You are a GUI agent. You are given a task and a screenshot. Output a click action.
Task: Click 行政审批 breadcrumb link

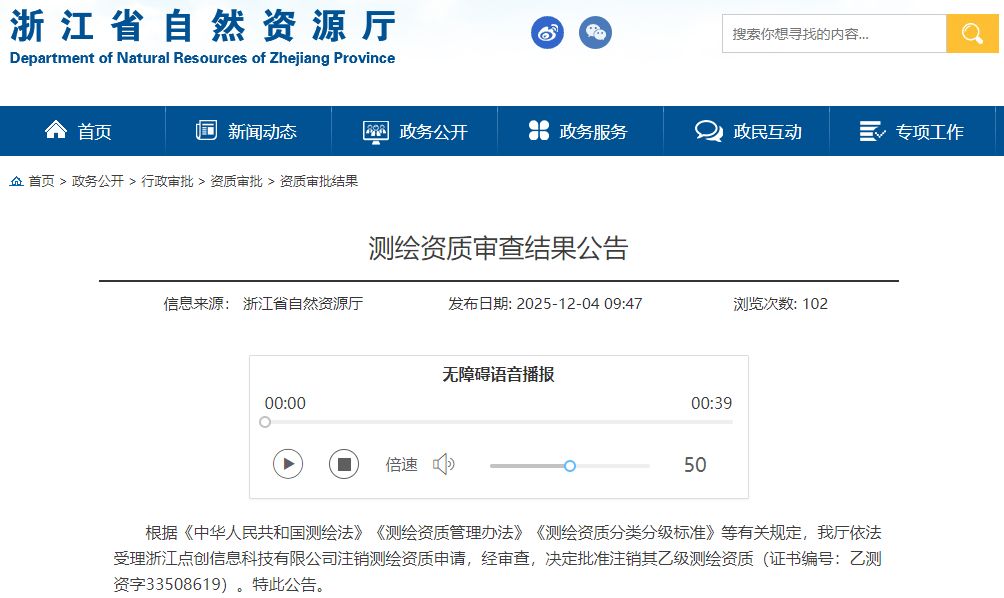167,181
